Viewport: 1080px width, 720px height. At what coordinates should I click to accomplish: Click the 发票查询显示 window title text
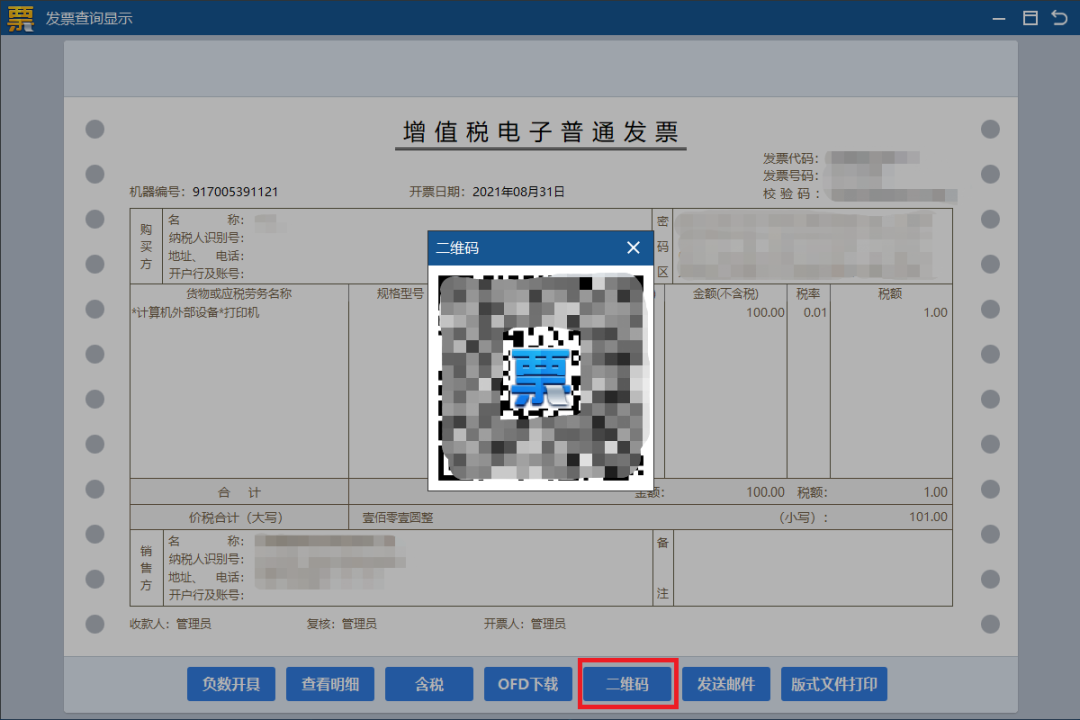pyautogui.click(x=89, y=19)
